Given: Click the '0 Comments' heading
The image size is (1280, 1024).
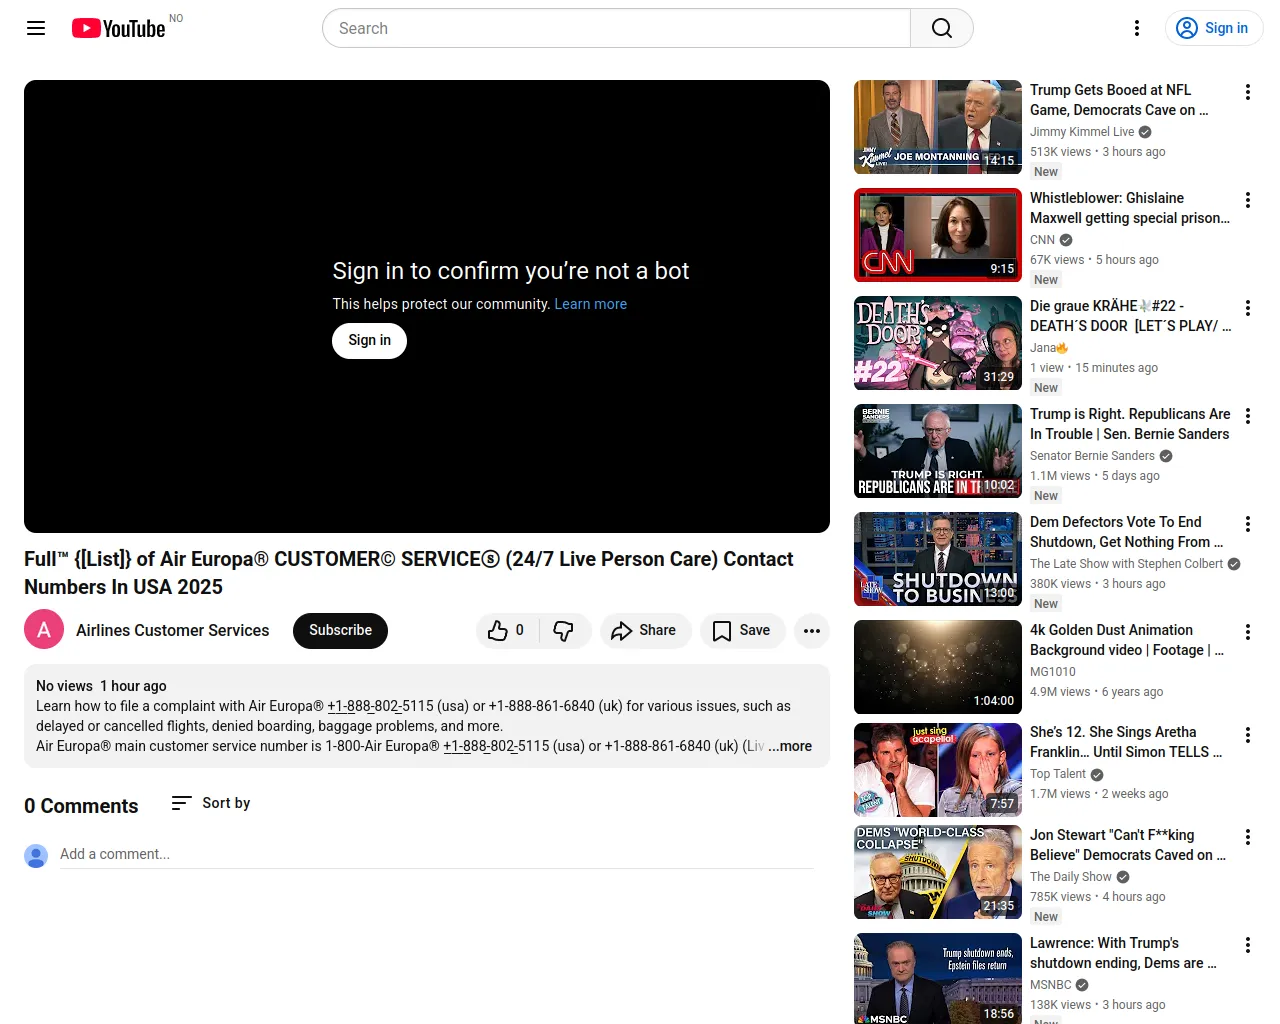Looking at the screenshot, I should (x=81, y=806).
